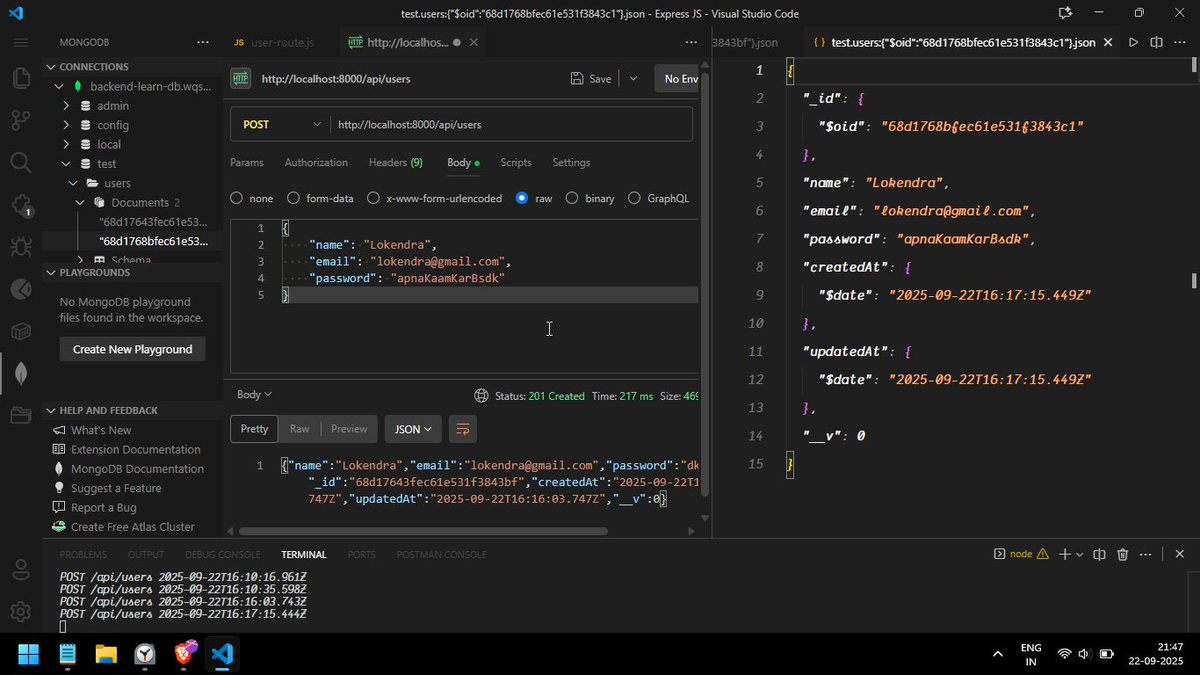This screenshot has height=675, width=1200.
Task: Open the Extensions view with badge
Action: (x=21, y=205)
